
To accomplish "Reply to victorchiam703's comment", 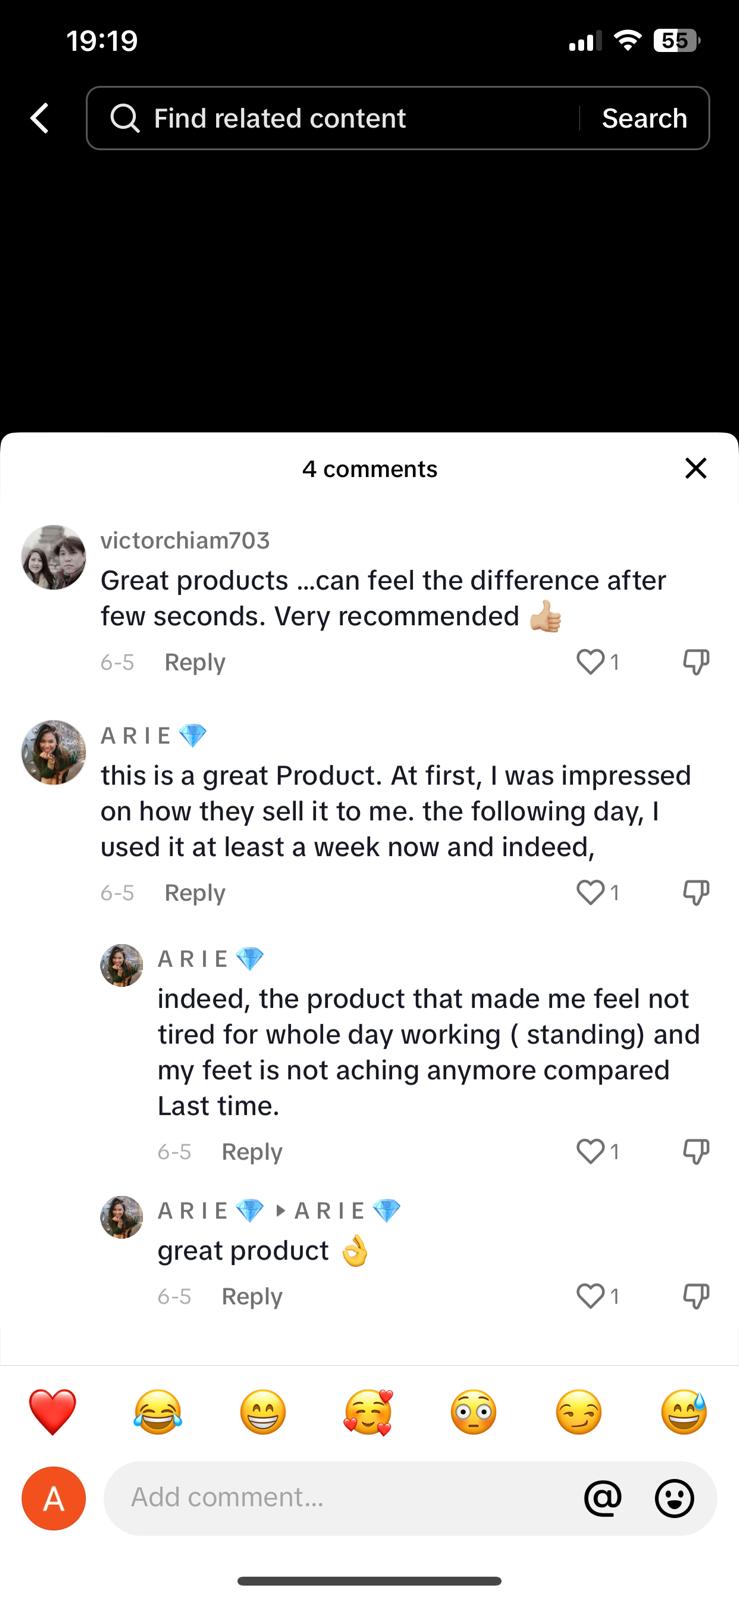I will point(195,662).
